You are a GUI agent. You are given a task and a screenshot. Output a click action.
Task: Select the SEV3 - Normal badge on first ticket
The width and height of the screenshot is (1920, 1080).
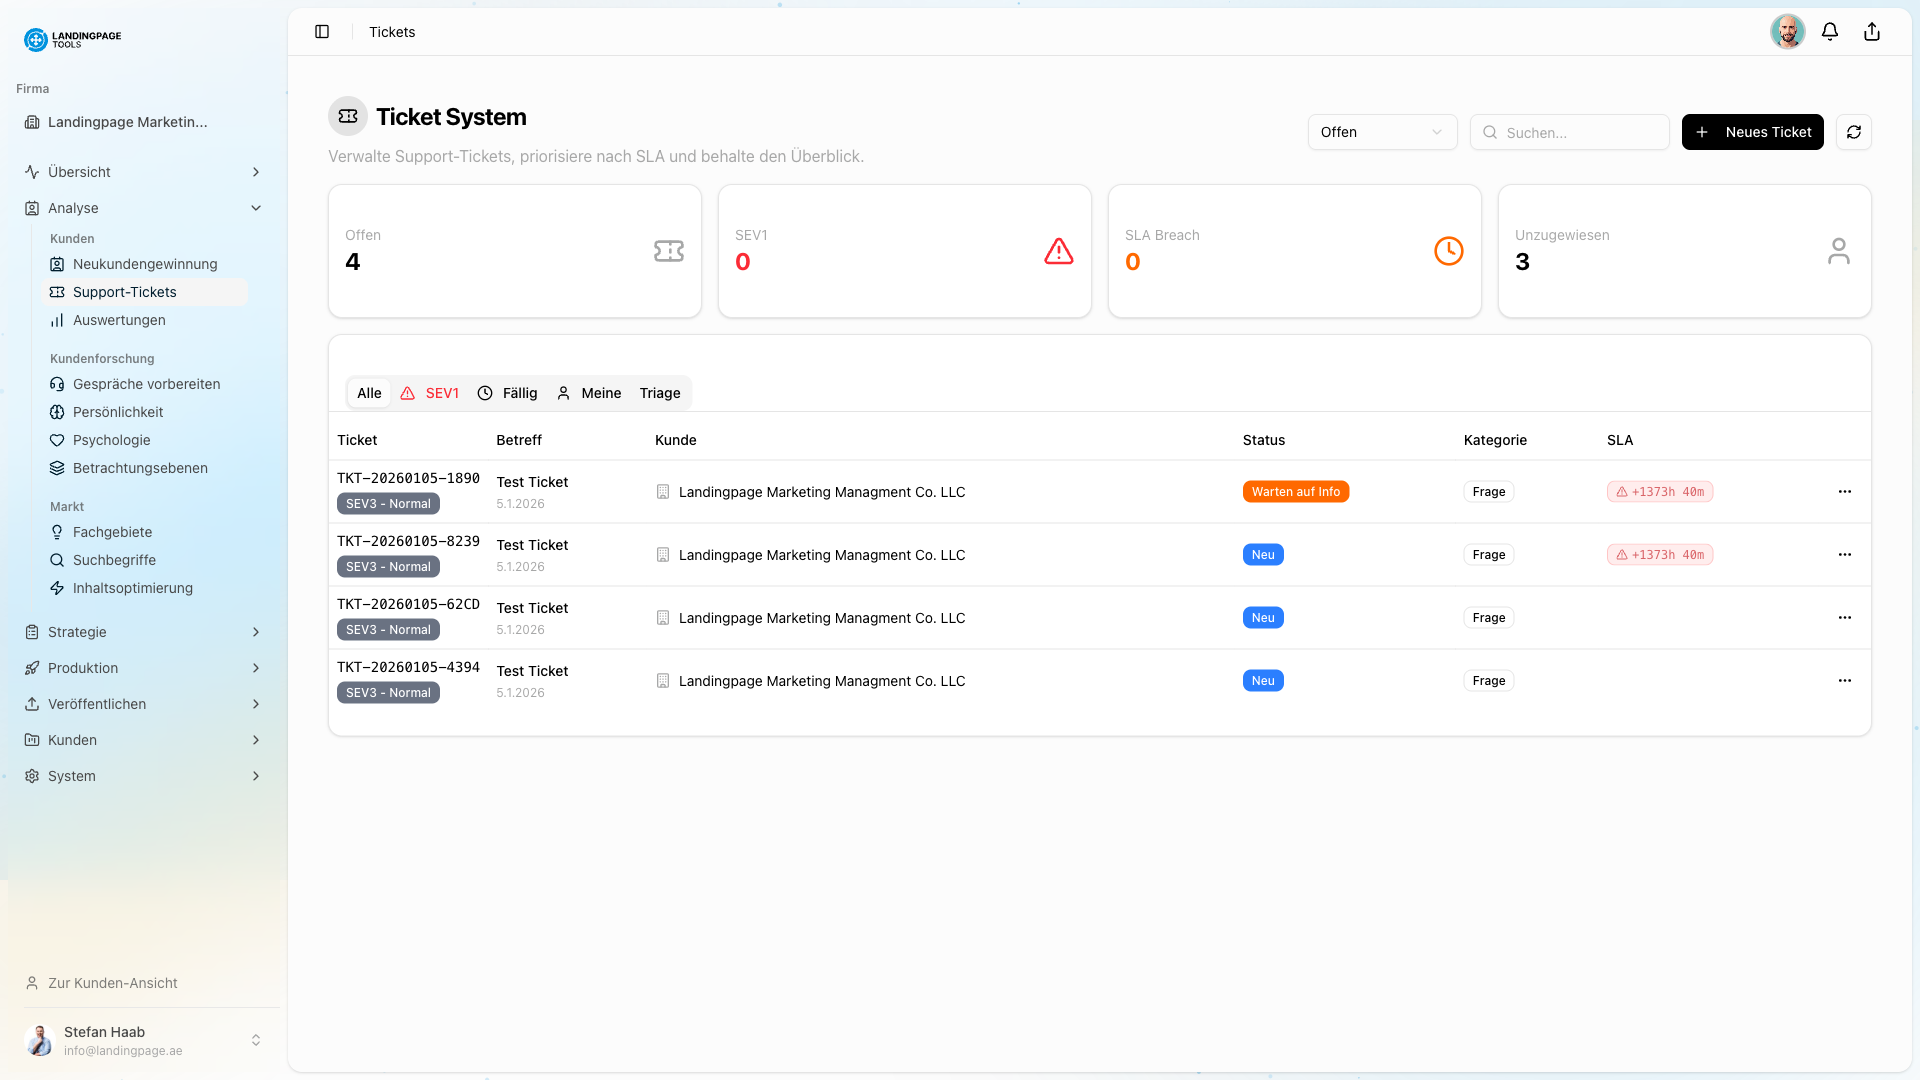pyautogui.click(x=388, y=503)
